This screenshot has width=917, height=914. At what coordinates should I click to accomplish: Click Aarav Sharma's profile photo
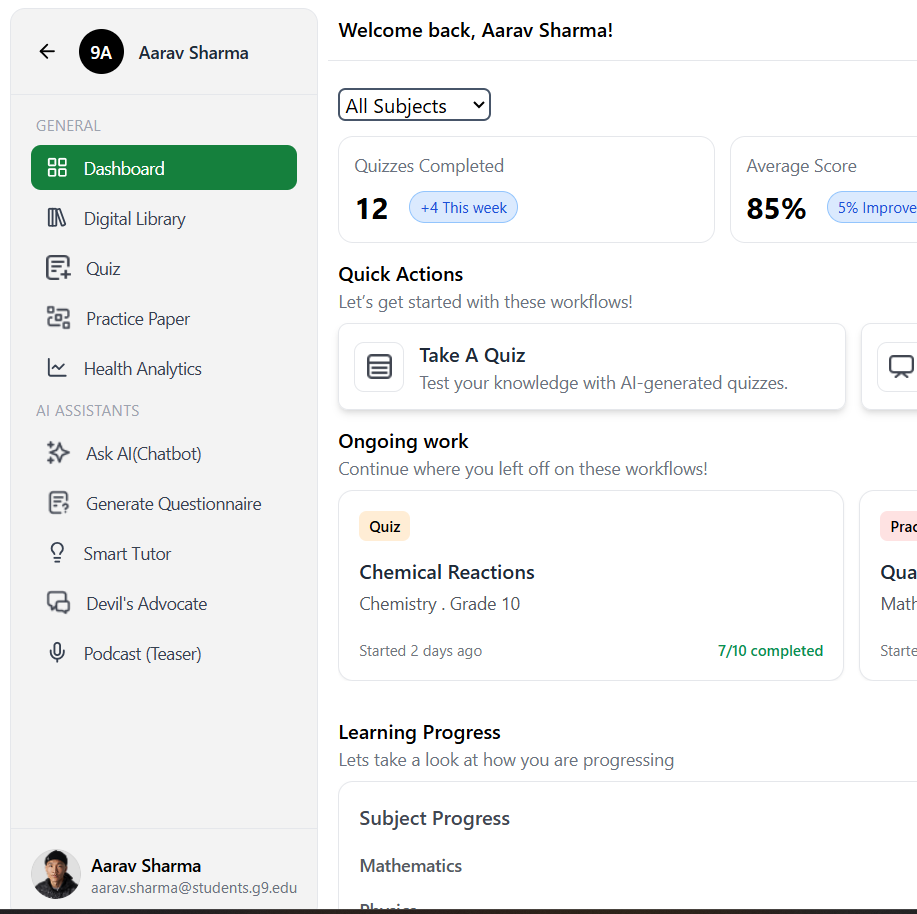(x=56, y=875)
